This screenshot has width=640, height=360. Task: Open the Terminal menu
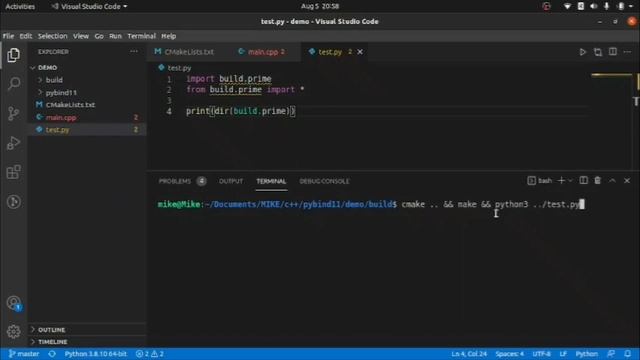[141, 36]
